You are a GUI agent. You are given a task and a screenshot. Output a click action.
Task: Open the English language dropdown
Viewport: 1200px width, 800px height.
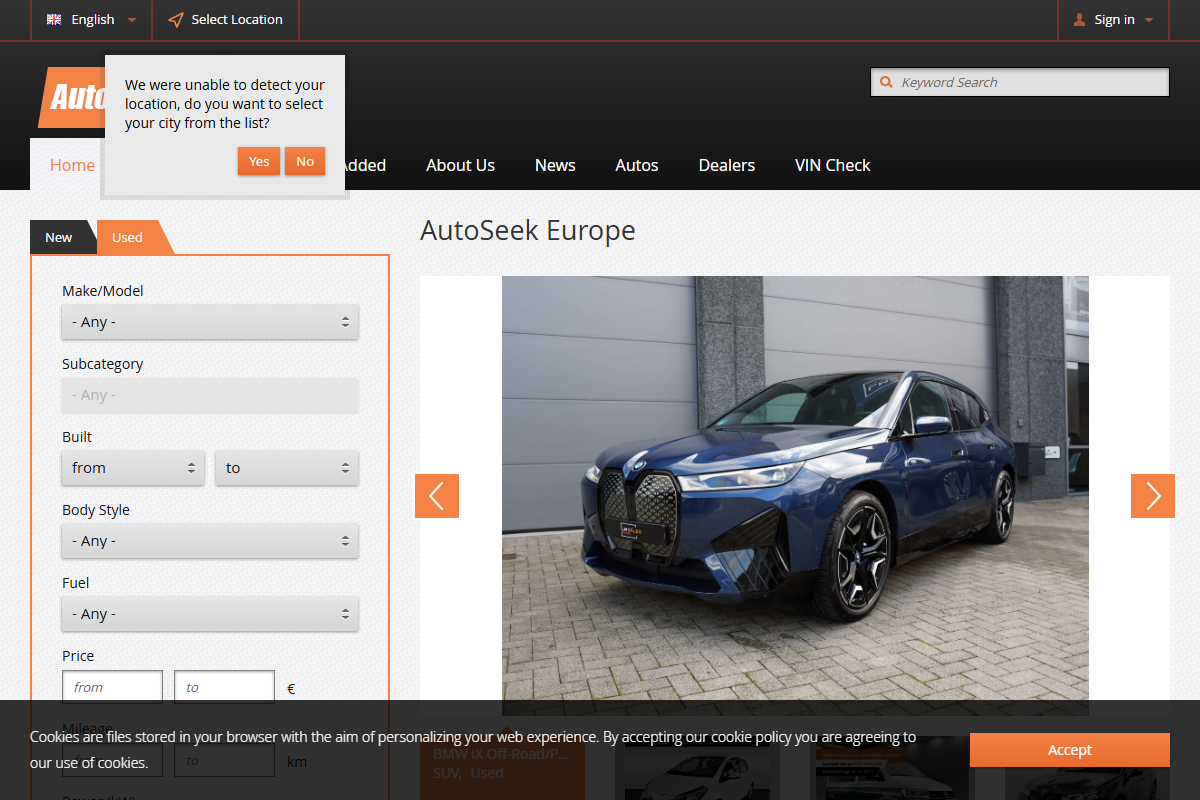click(92, 20)
